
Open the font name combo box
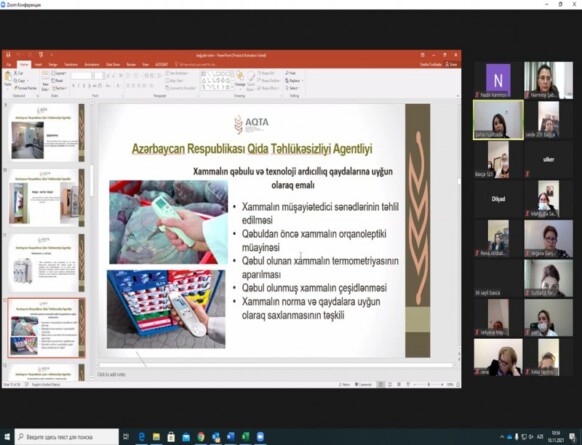(81, 76)
